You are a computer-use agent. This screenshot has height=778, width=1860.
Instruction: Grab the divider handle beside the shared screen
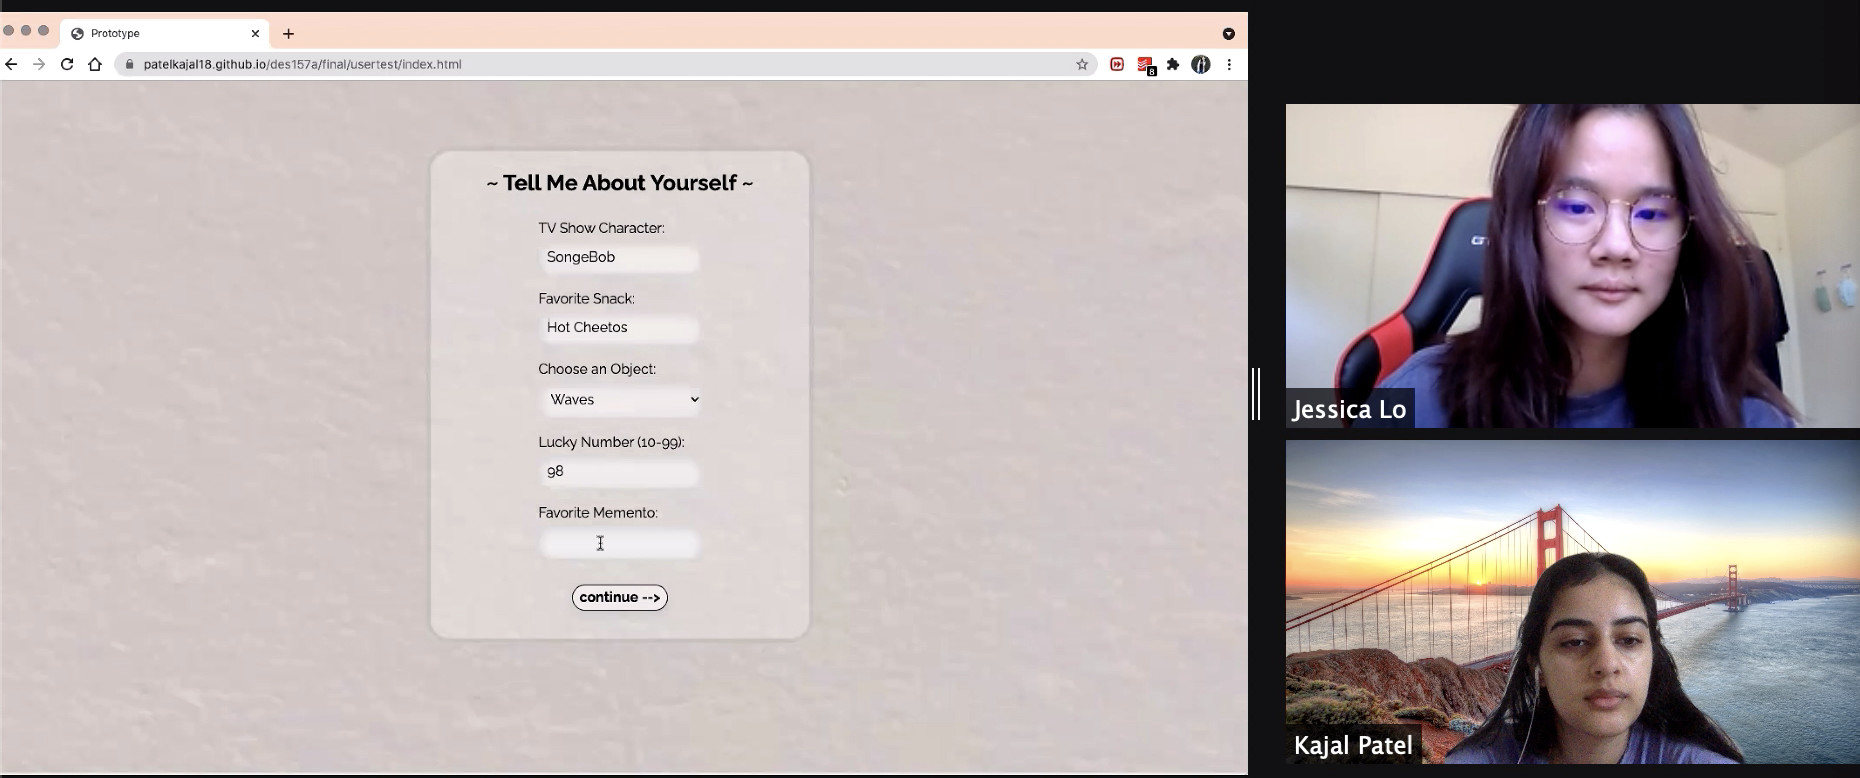(x=1256, y=394)
